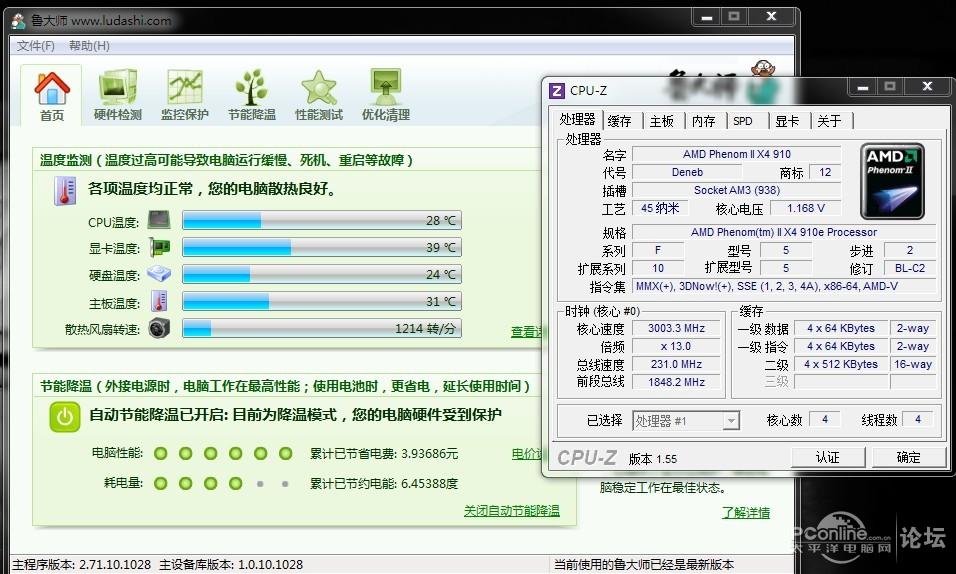Viewport: 956px width, 574px height.
Task: Launch 性能测试 performance test
Action: coord(319,96)
